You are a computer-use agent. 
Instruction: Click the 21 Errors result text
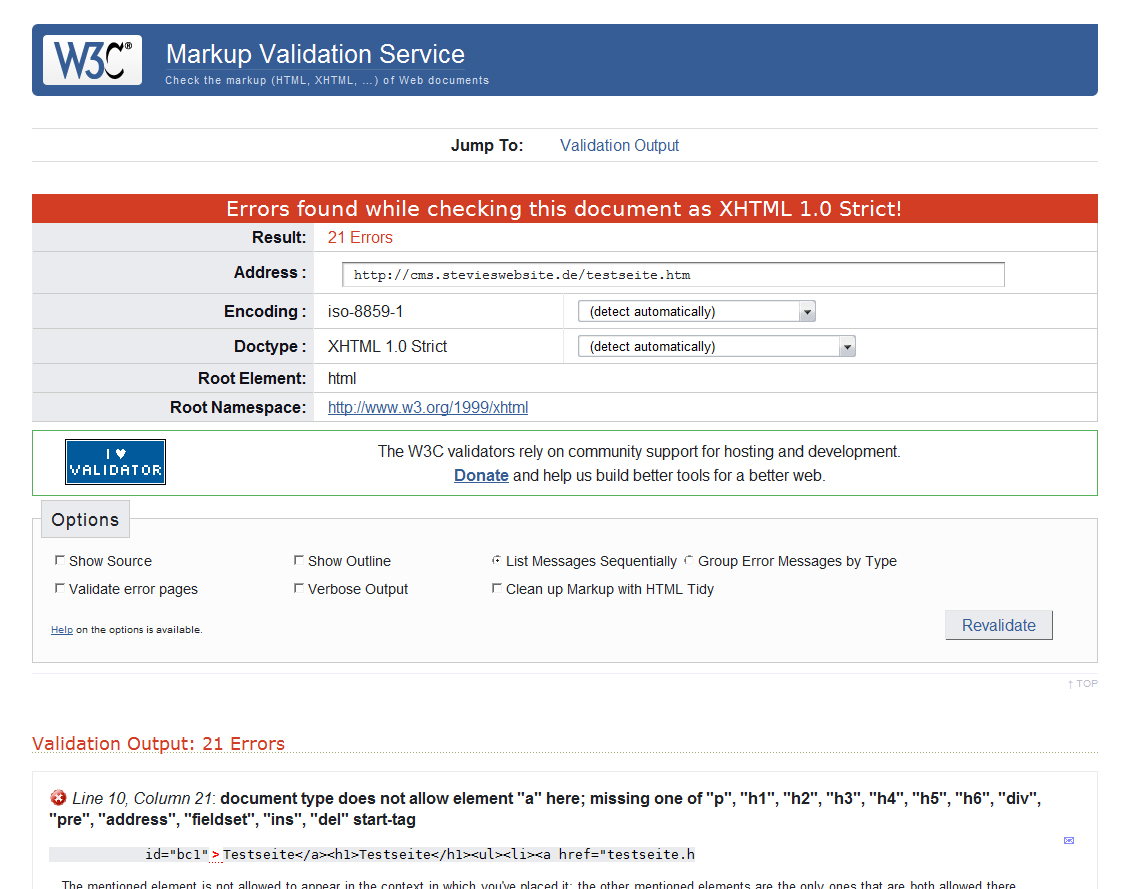pyautogui.click(x=360, y=238)
